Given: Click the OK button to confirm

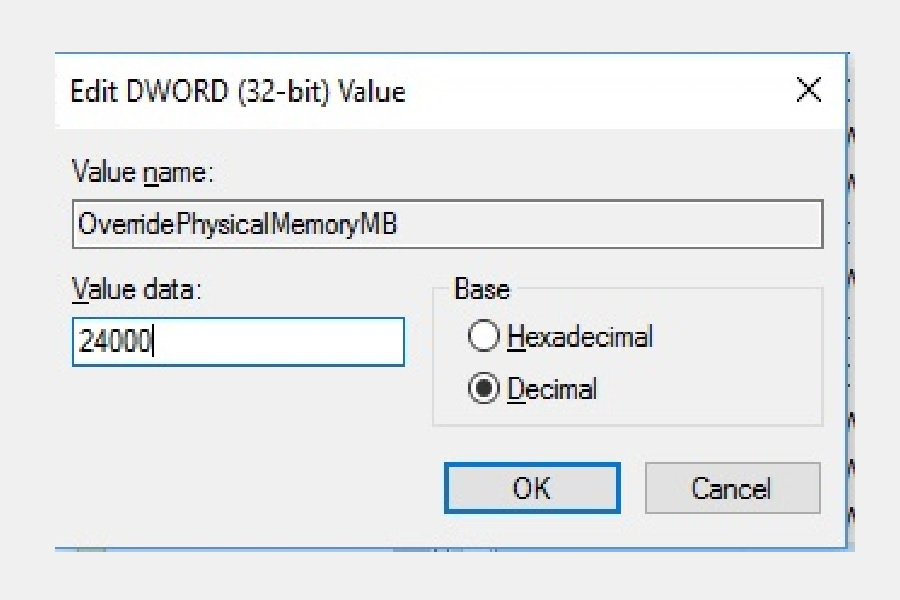Looking at the screenshot, I should coord(531,488).
